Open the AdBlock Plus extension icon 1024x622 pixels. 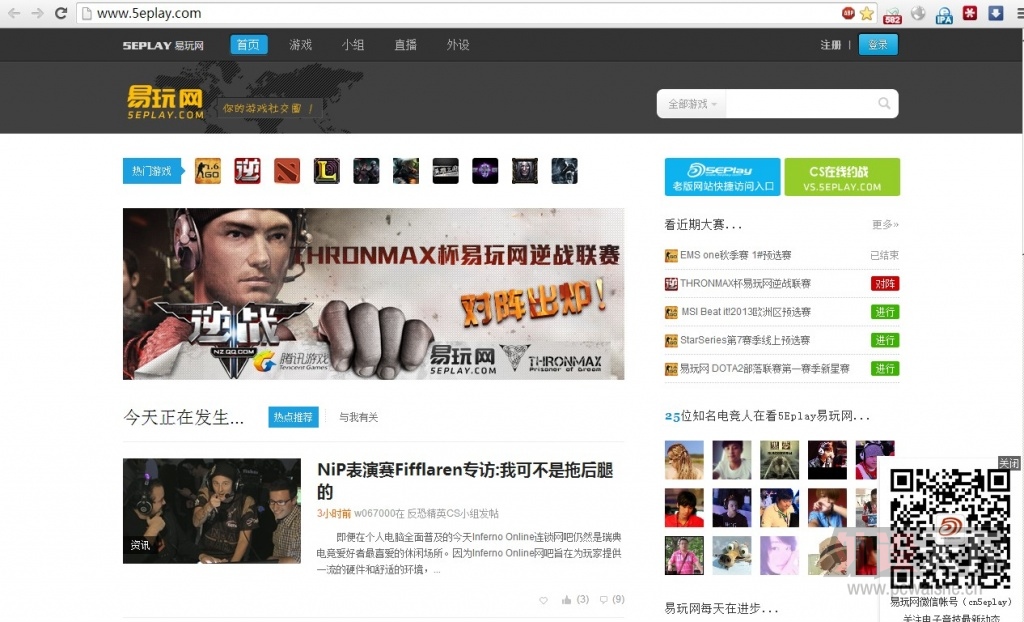coord(848,14)
